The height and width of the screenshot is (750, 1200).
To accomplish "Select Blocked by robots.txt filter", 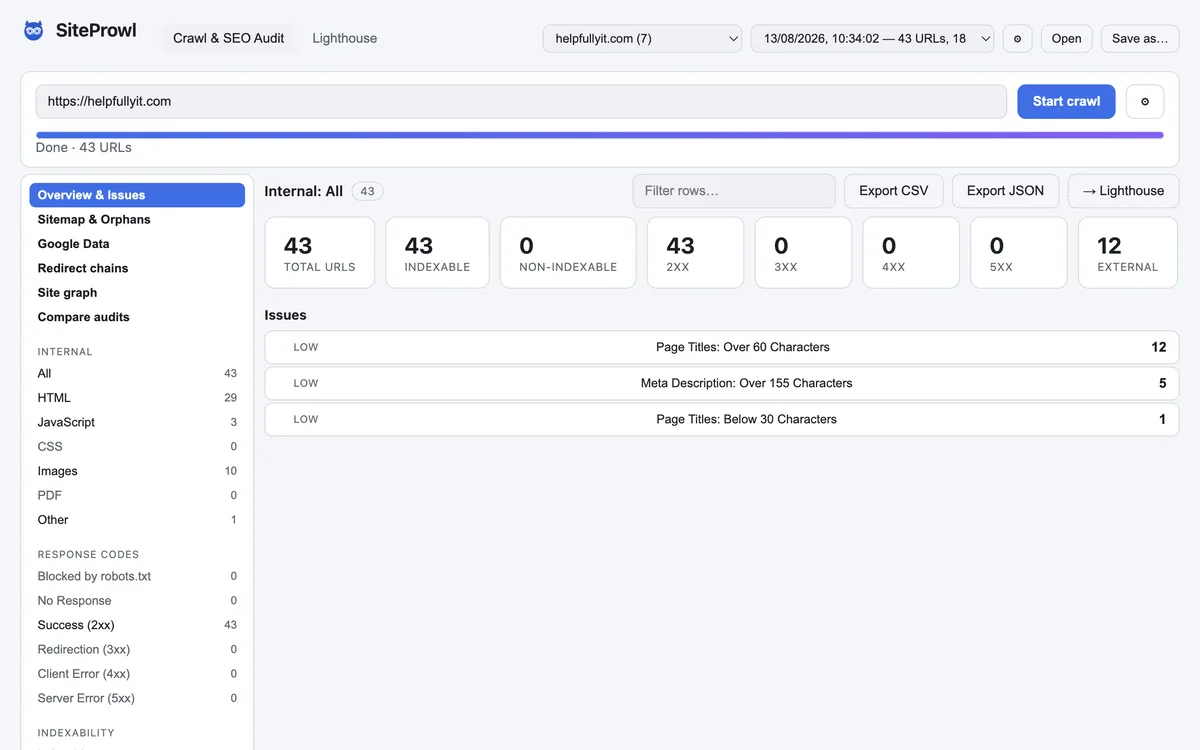I will (137, 576).
